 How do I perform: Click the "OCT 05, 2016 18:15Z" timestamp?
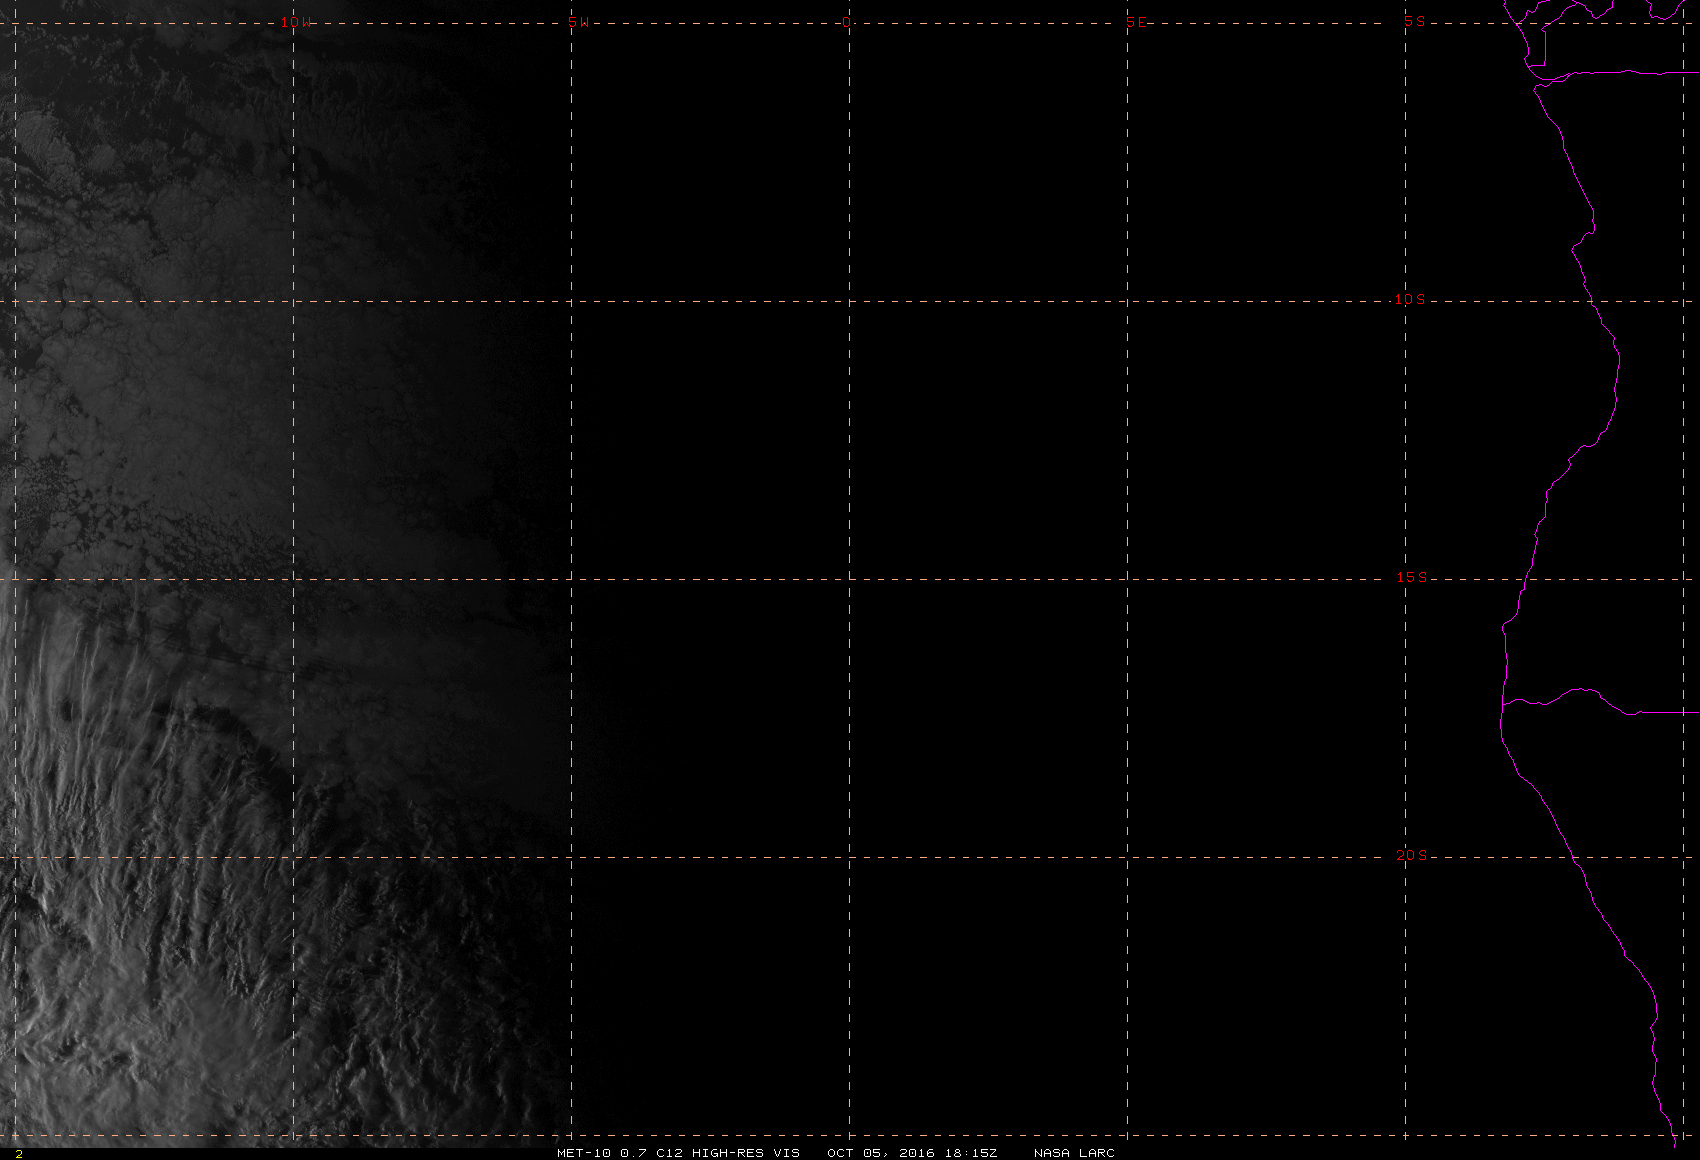pos(912,1153)
